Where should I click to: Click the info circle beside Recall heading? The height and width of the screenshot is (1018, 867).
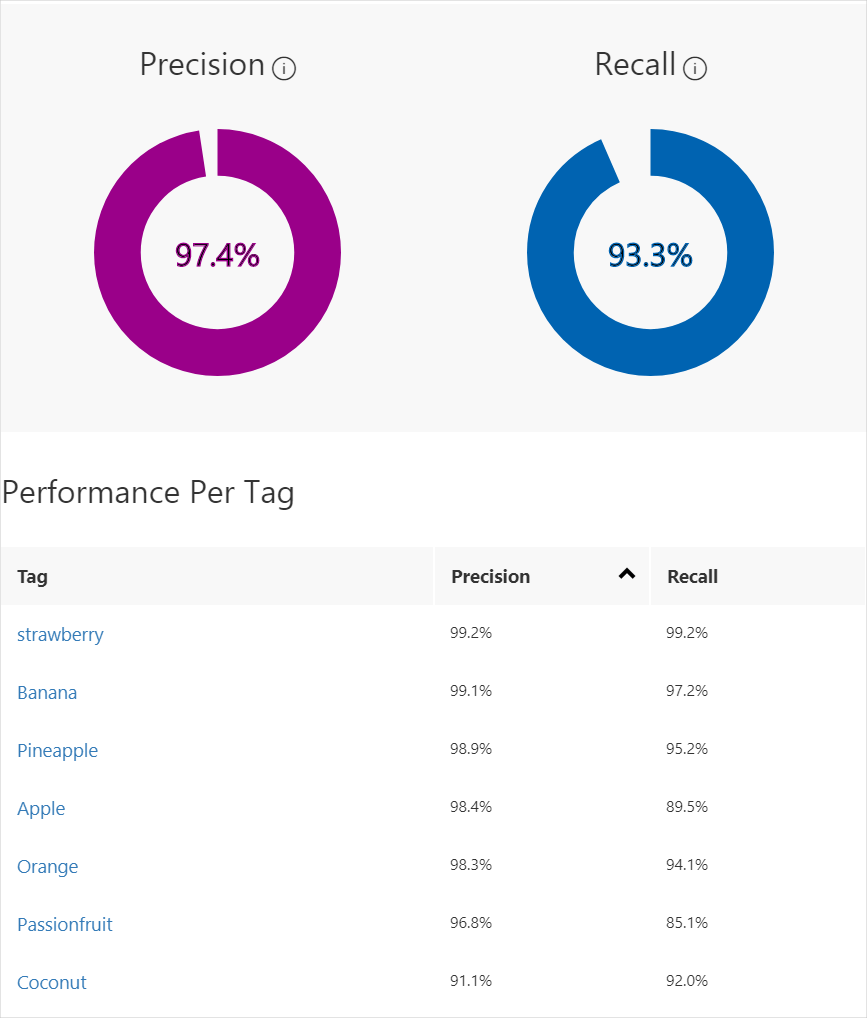tap(695, 68)
